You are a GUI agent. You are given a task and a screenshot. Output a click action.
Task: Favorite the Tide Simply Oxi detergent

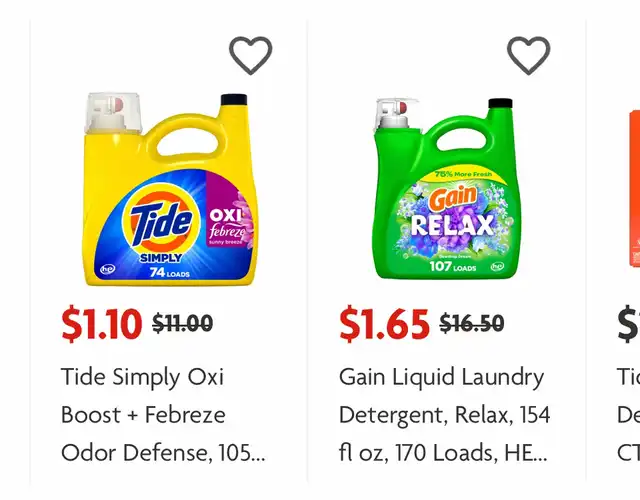tap(250, 55)
